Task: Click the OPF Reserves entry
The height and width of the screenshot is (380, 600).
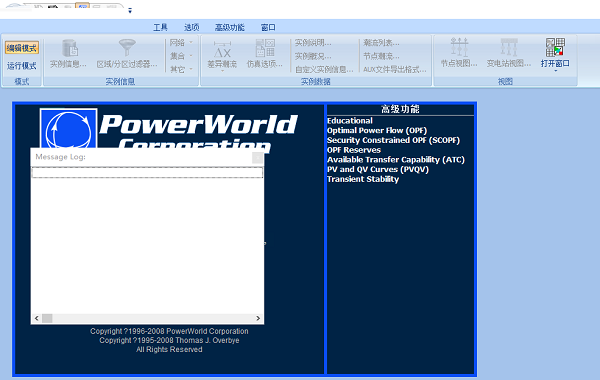Action: click(354, 150)
